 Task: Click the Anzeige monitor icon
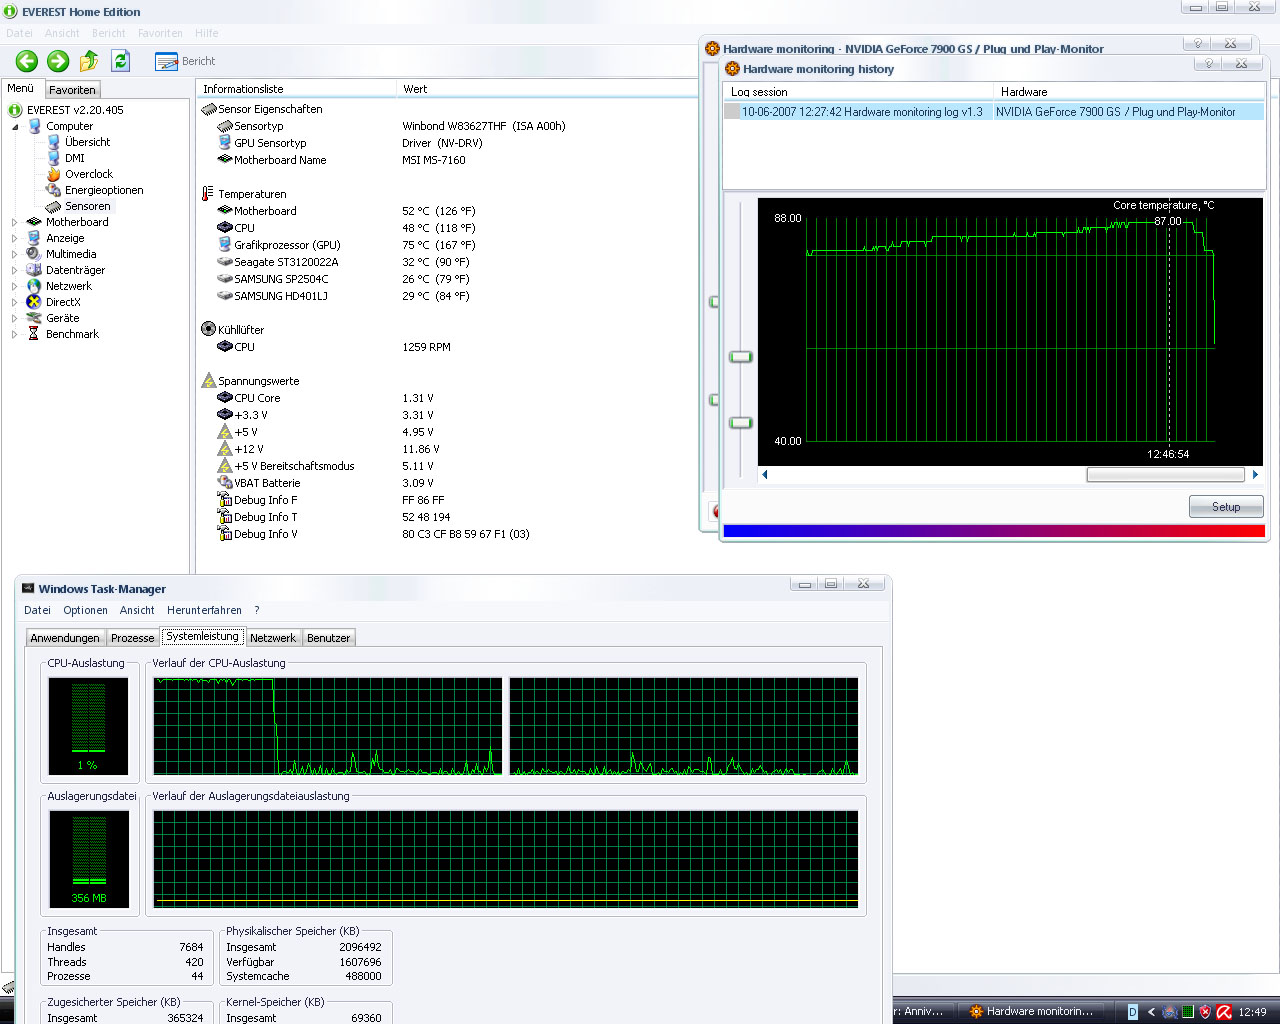[x=34, y=238]
